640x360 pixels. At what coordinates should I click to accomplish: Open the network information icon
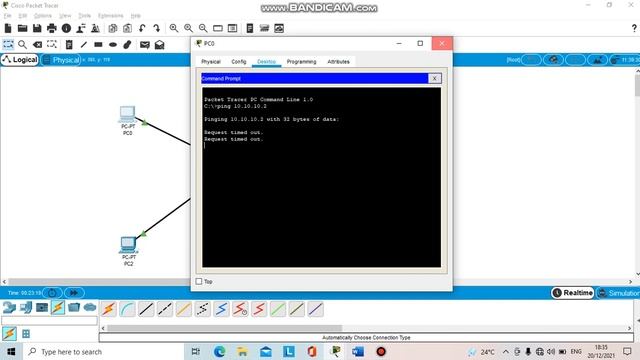coord(66,28)
